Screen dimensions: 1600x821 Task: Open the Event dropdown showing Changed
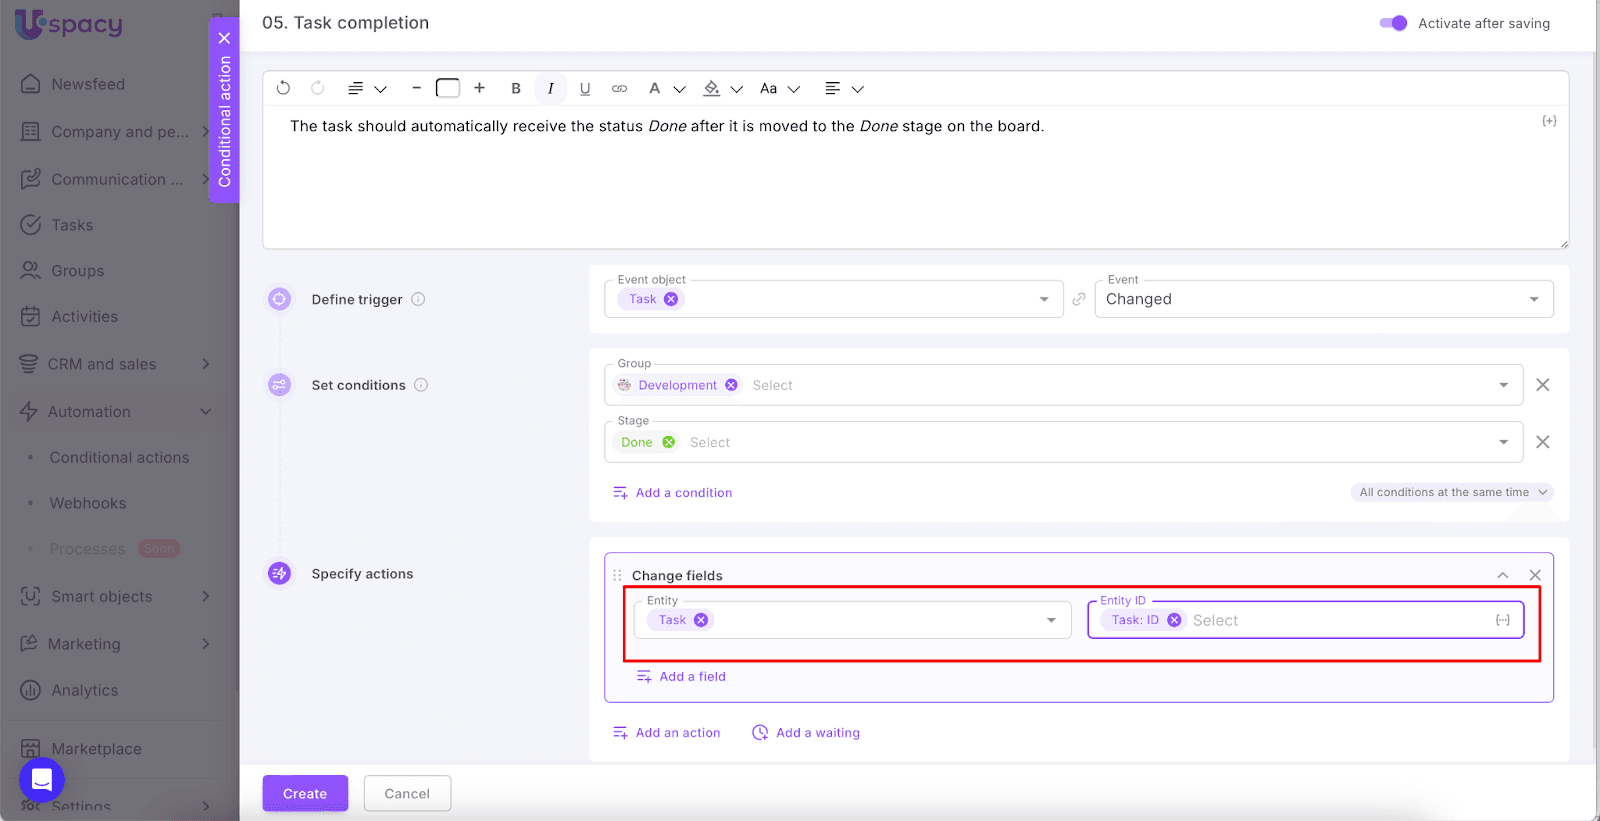(x=1323, y=299)
